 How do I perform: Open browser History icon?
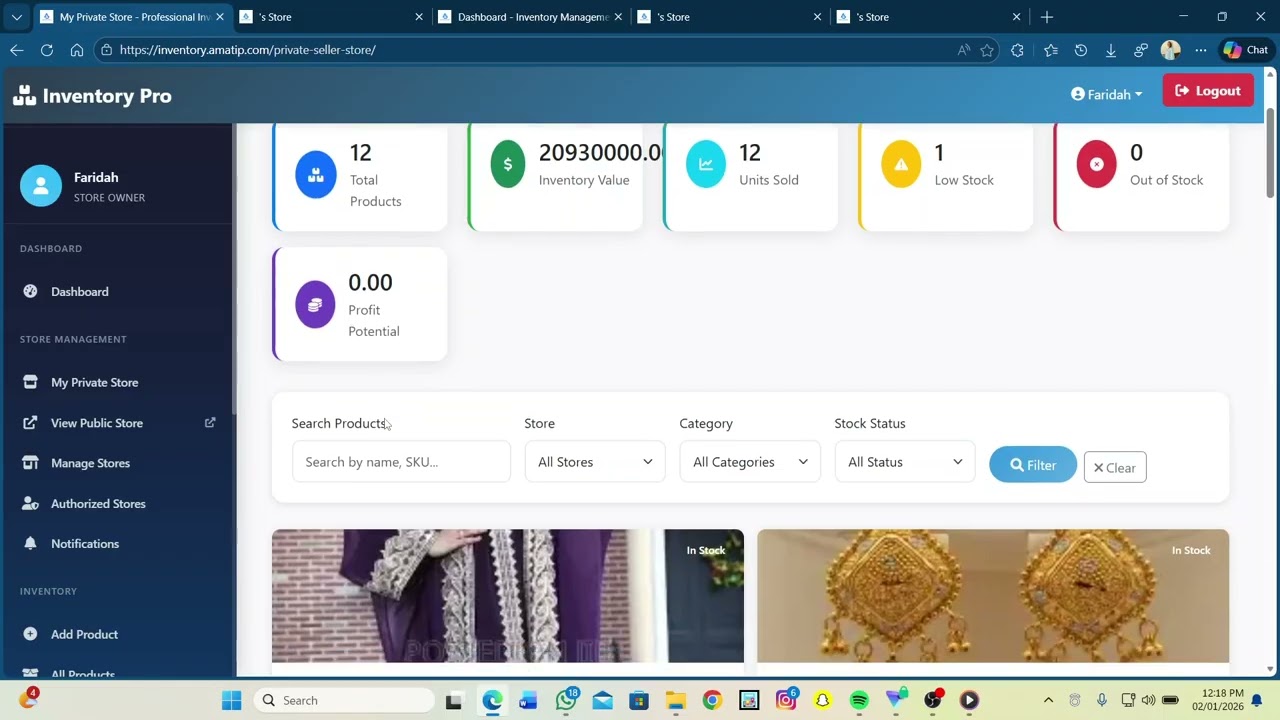pos(1081,50)
